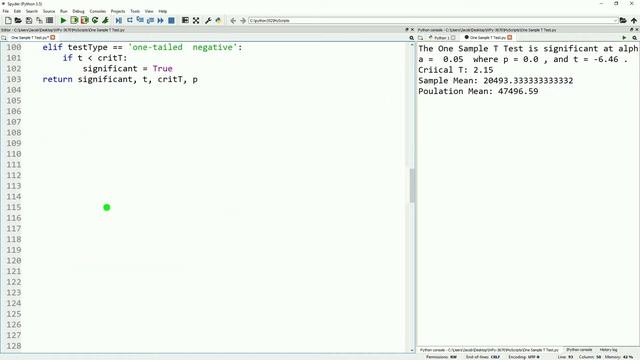Toggle fullscreen mode icon
Viewport: 640px width, 360px height.
196,20
